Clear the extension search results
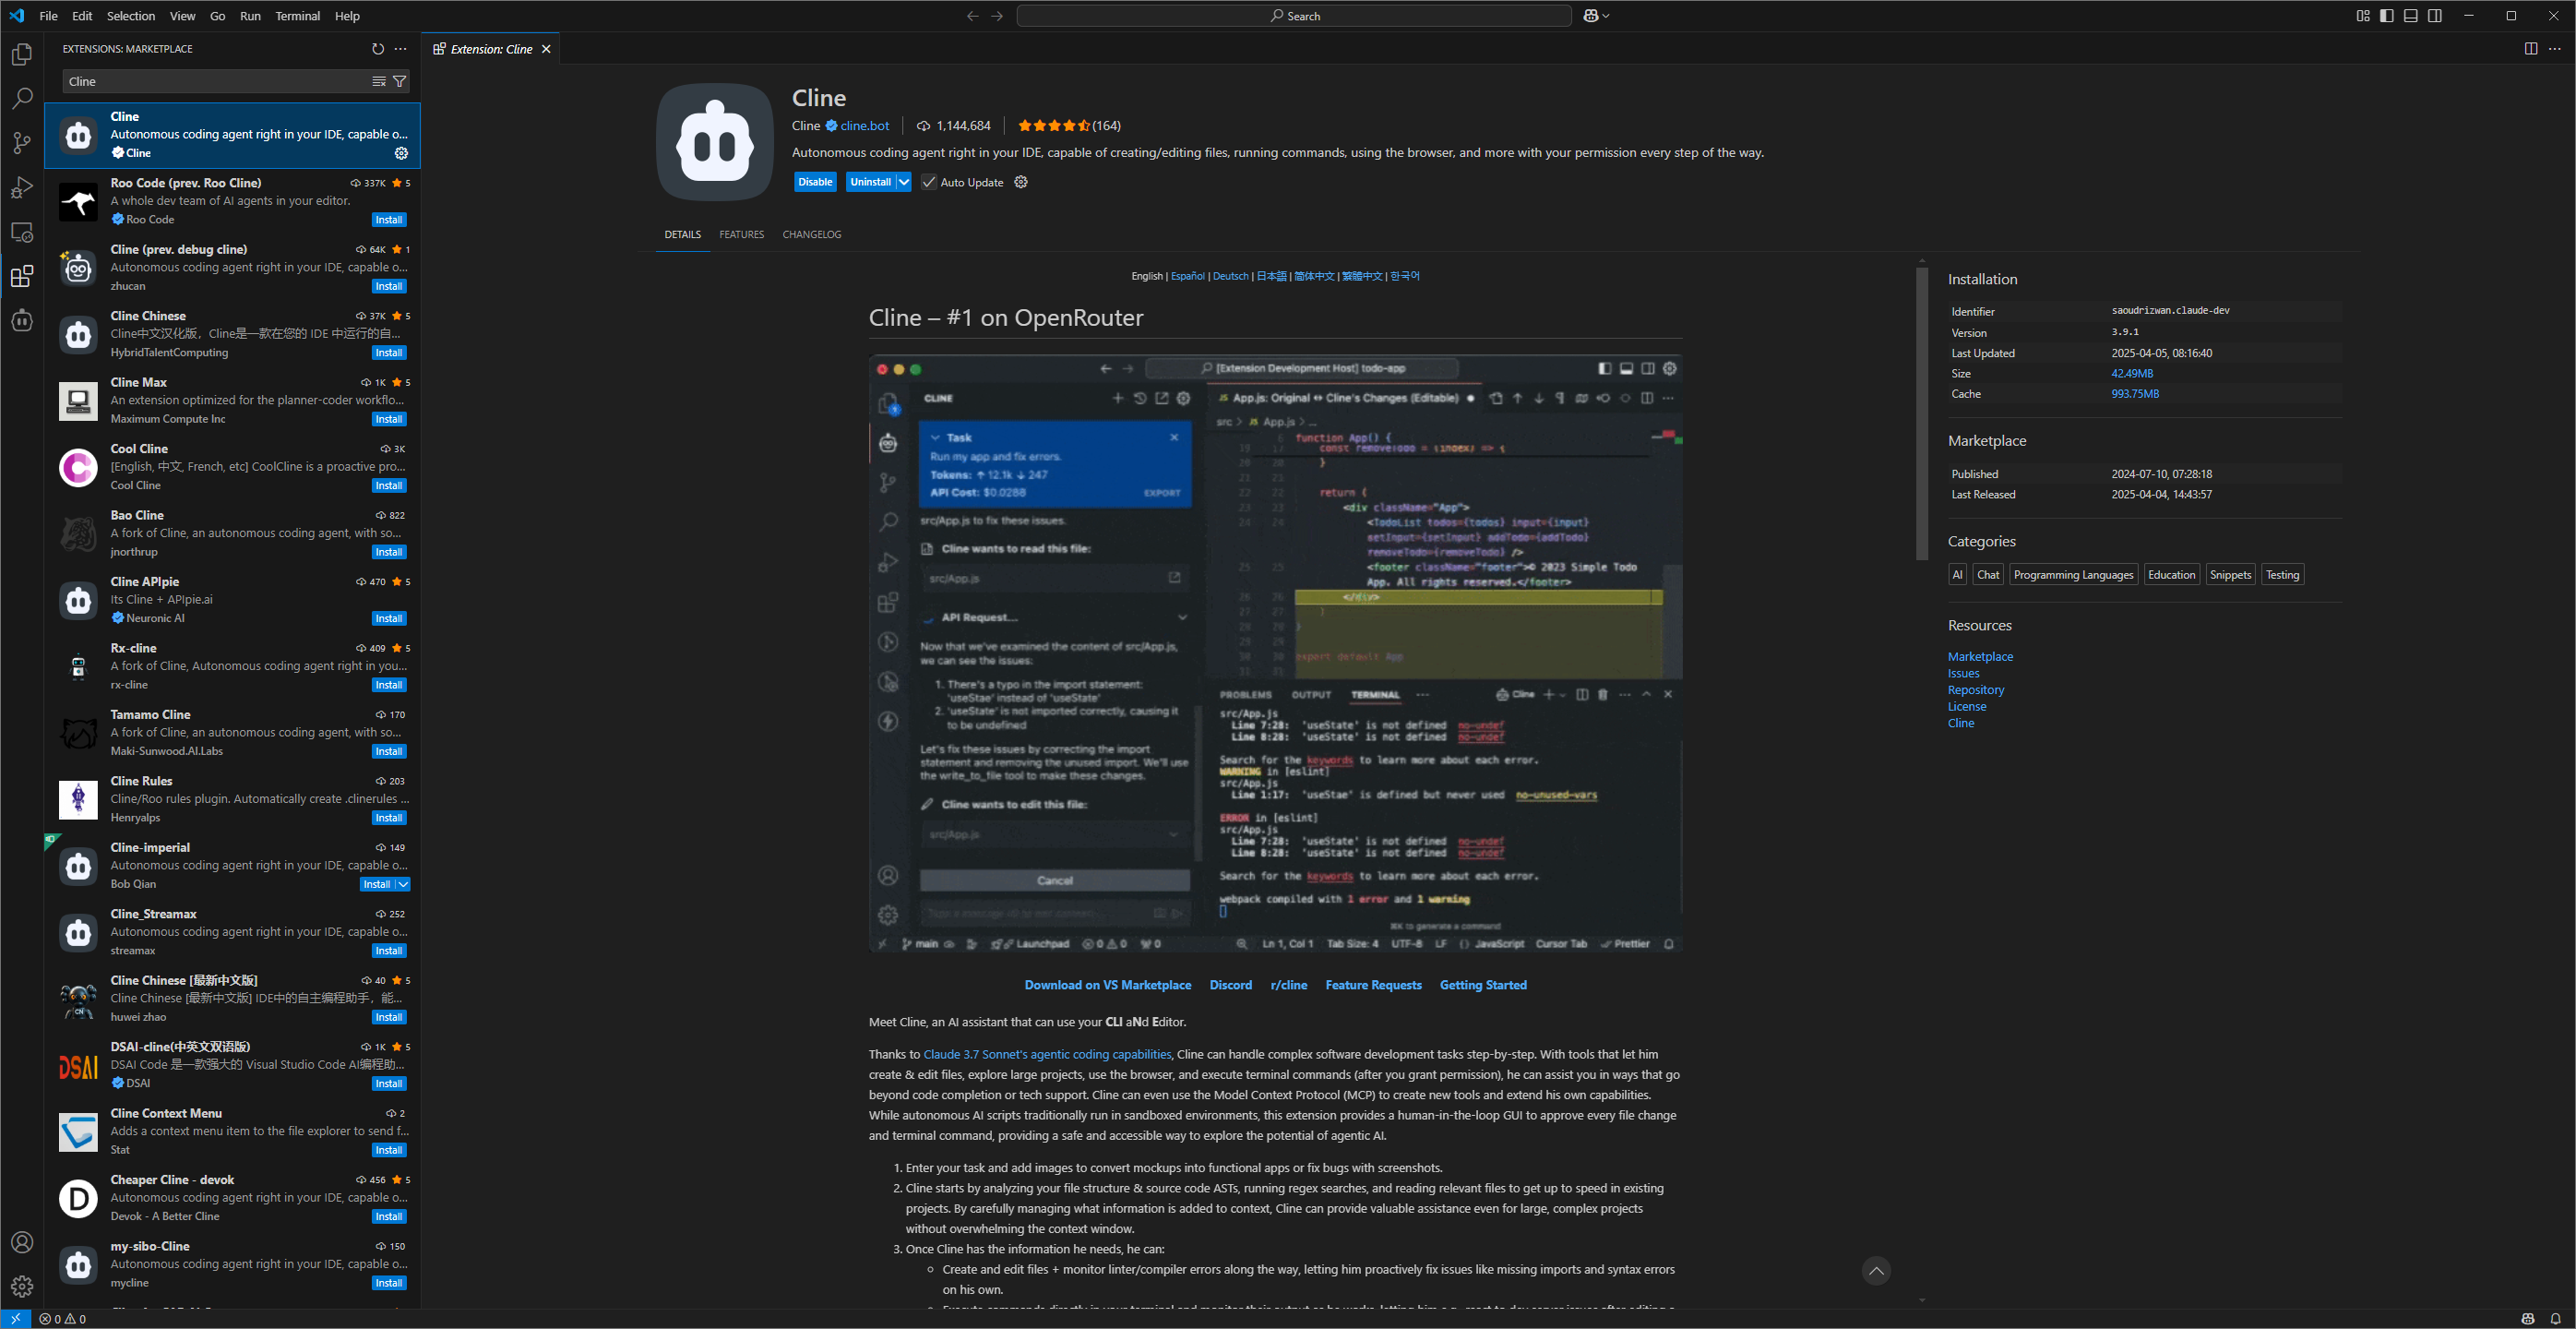This screenshot has height=1329, width=2576. coord(378,81)
